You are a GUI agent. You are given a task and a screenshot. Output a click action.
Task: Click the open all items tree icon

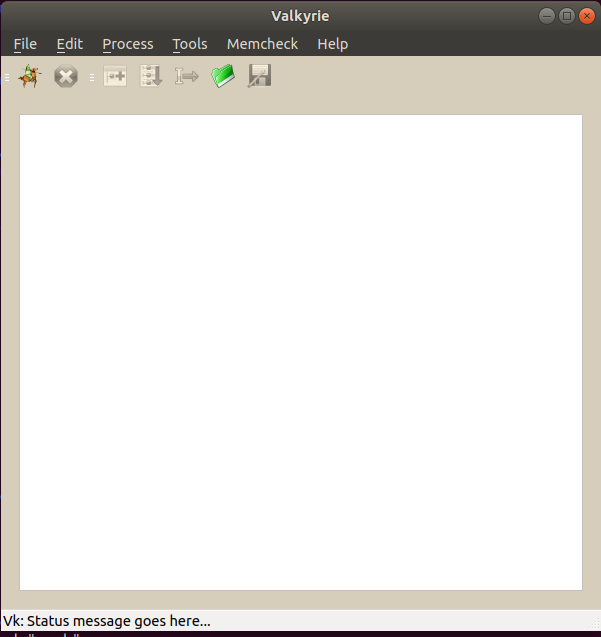[151, 76]
